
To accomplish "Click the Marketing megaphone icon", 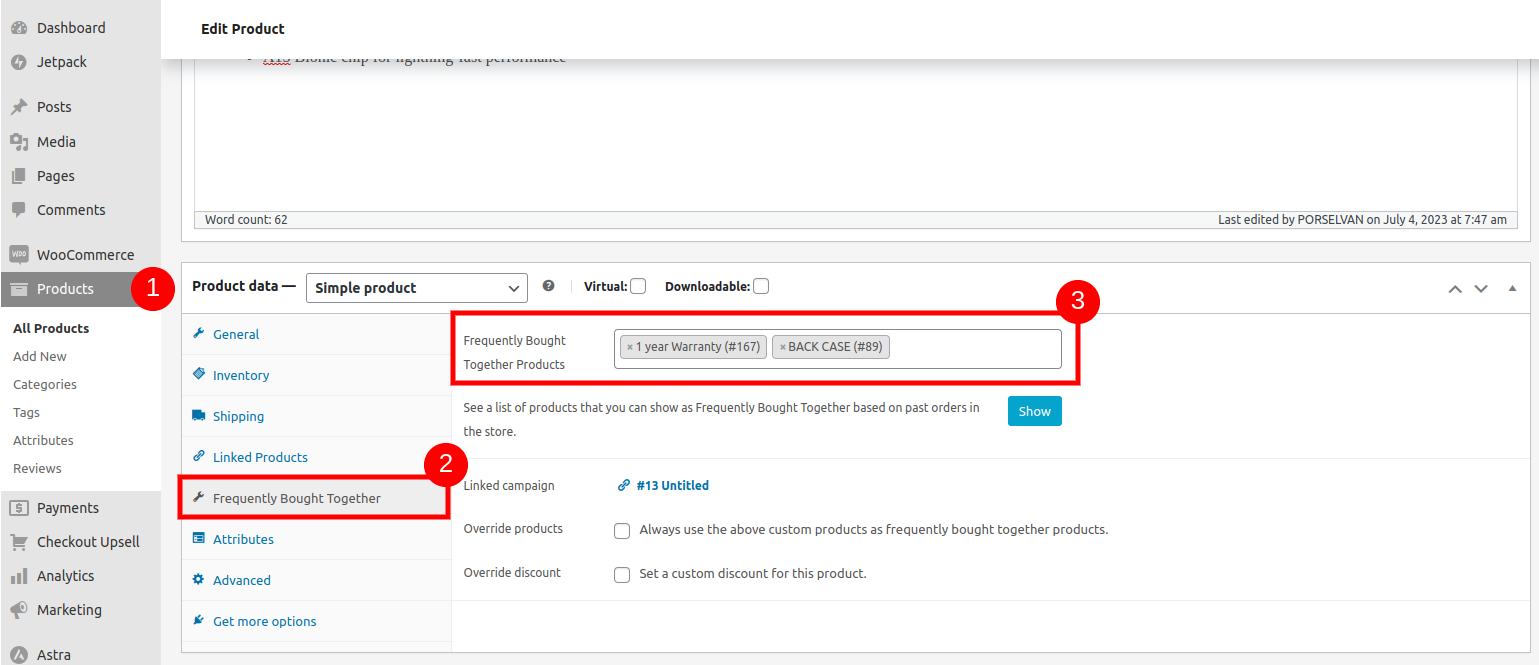I will tap(18, 610).
